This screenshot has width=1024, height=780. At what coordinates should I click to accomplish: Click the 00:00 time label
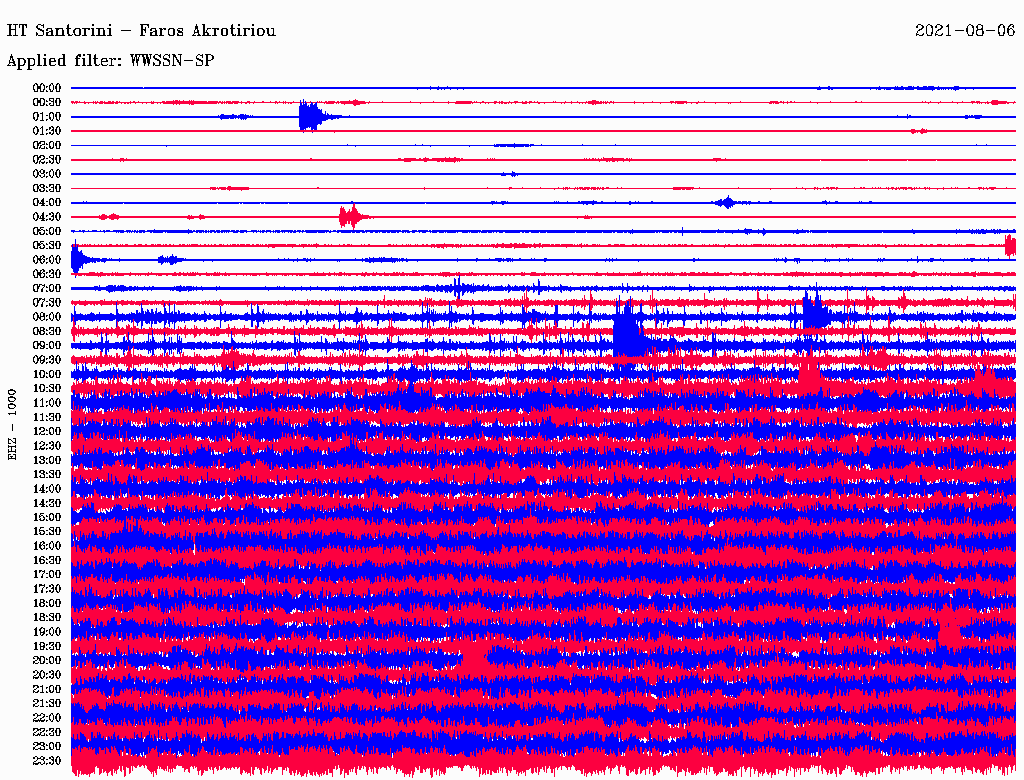tap(47, 88)
